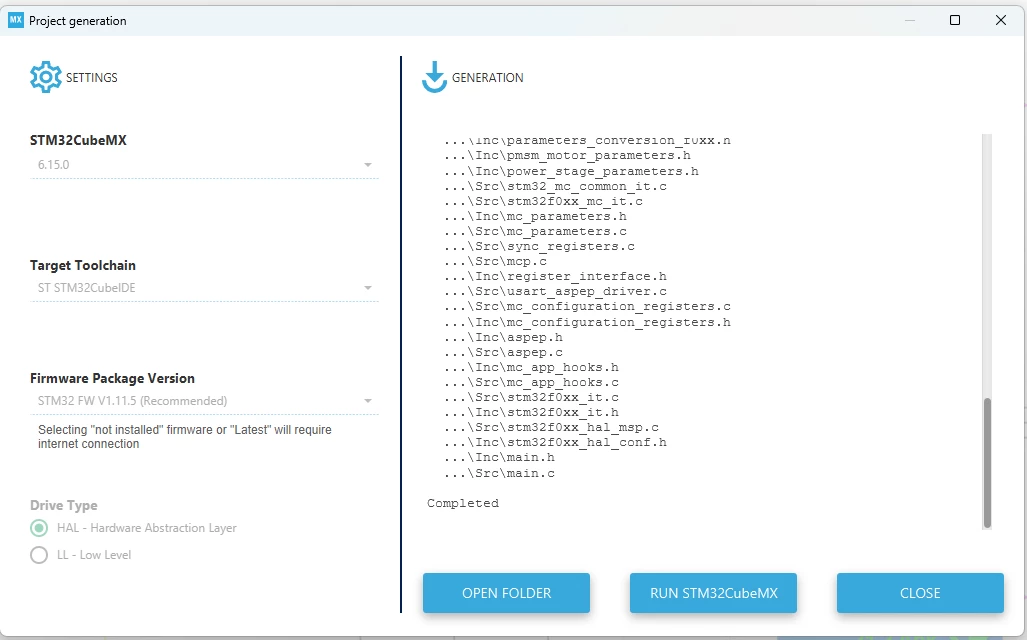Click the ...\Src\mcp.c log line
The width and height of the screenshot is (1027, 640).
click(x=495, y=261)
